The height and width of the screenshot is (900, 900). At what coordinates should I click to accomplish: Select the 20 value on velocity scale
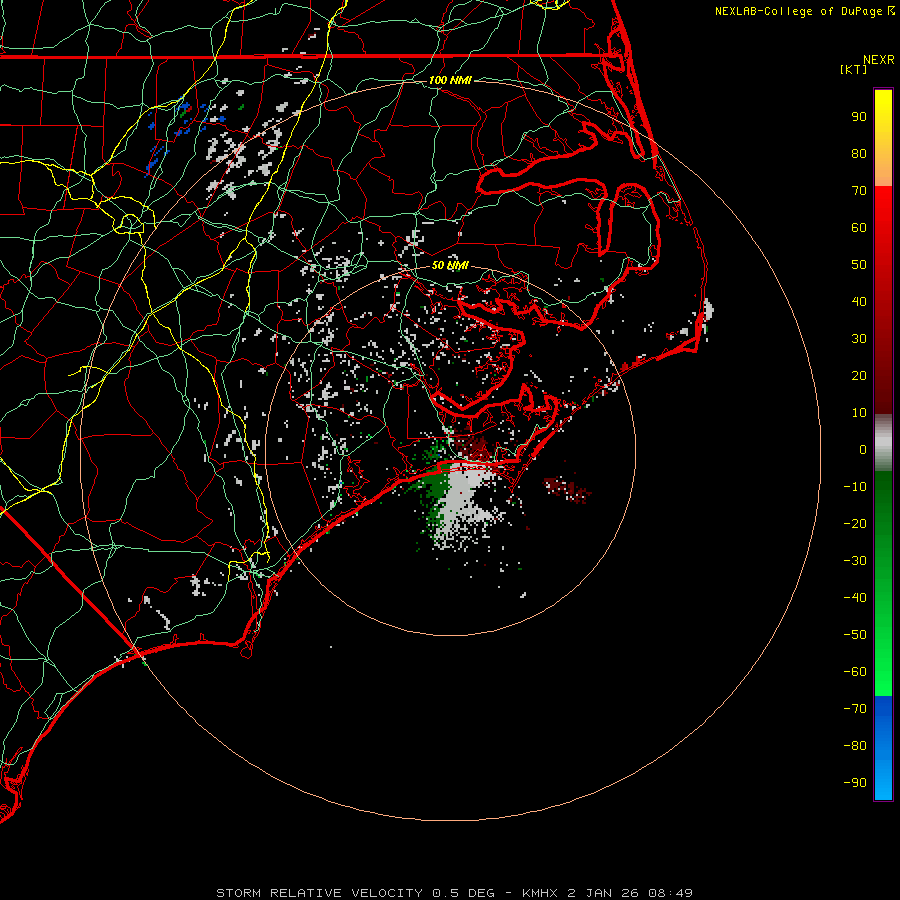pos(859,375)
